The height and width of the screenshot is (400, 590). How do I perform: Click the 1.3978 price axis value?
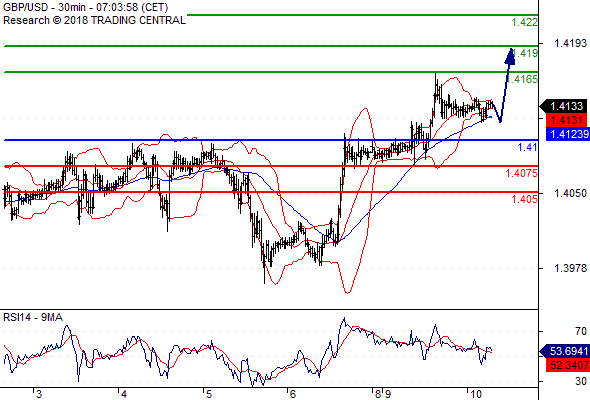[x=570, y=268]
